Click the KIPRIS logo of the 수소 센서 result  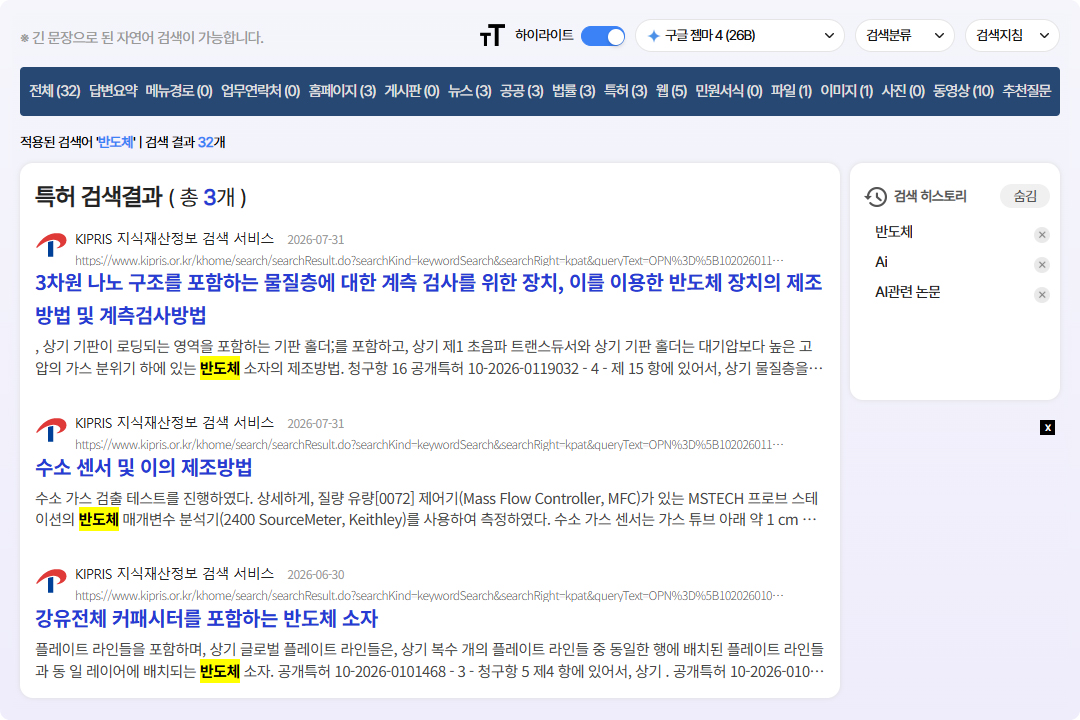51,429
